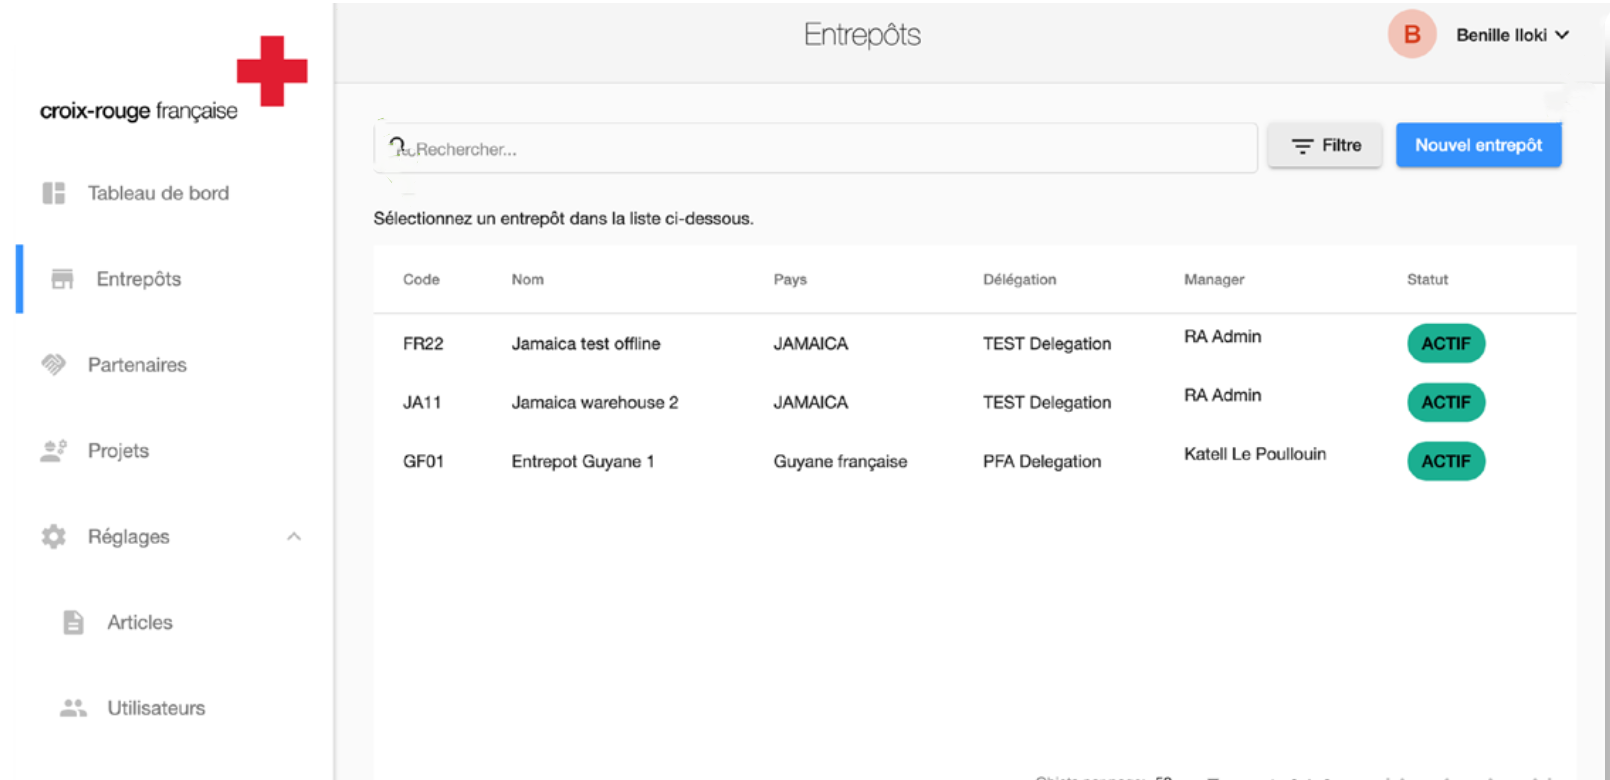
Task: Open the Benille Iloki user dropdown
Action: click(1512, 35)
